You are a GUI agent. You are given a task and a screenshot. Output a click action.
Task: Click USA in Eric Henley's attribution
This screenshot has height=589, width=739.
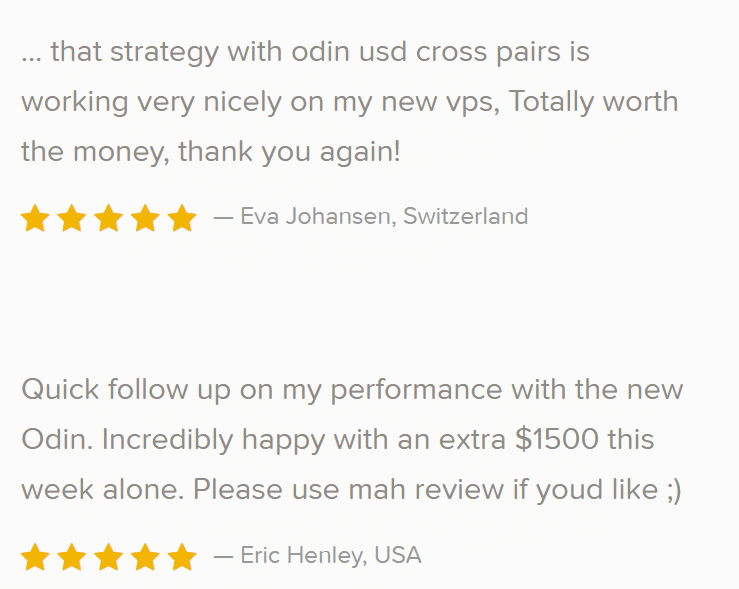click(398, 555)
